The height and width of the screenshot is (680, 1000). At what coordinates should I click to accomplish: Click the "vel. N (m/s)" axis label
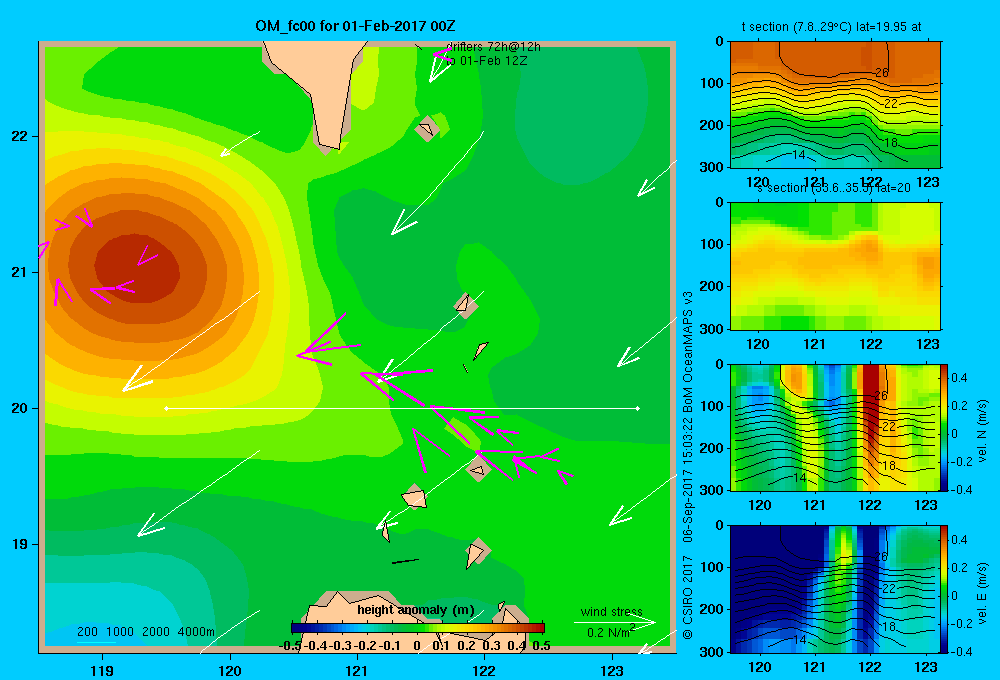coord(983,431)
